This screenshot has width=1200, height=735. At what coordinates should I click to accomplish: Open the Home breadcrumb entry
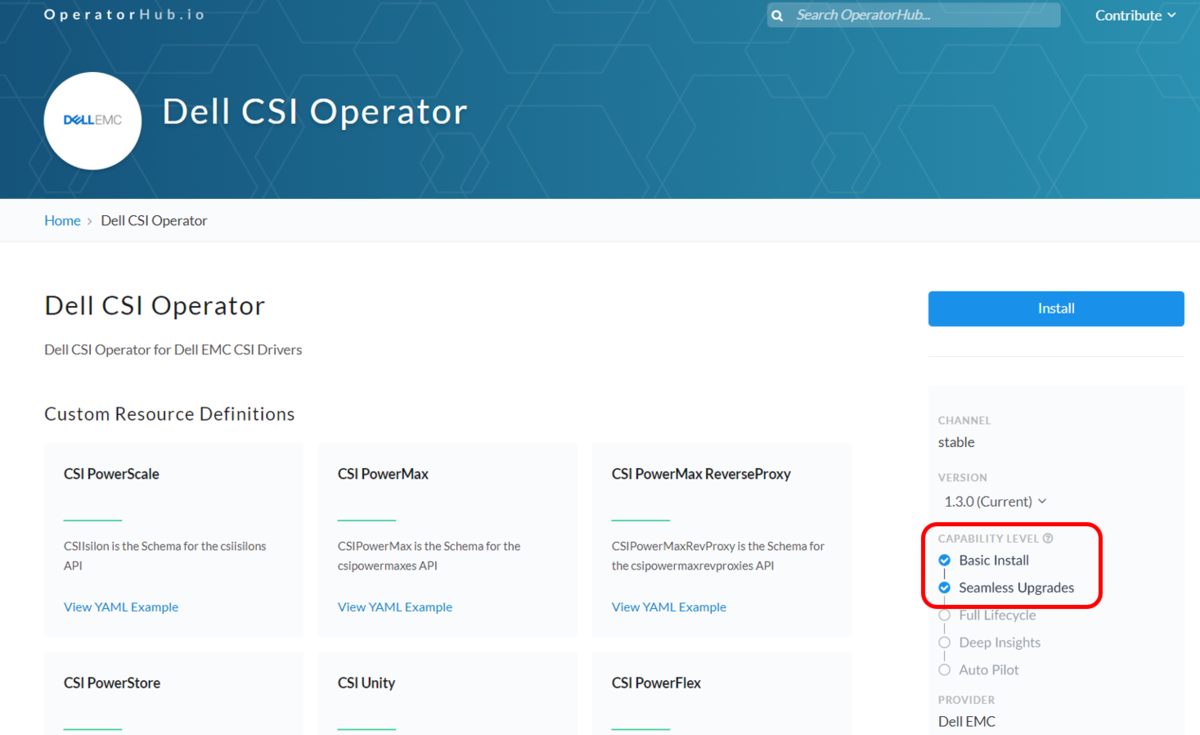click(62, 220)
